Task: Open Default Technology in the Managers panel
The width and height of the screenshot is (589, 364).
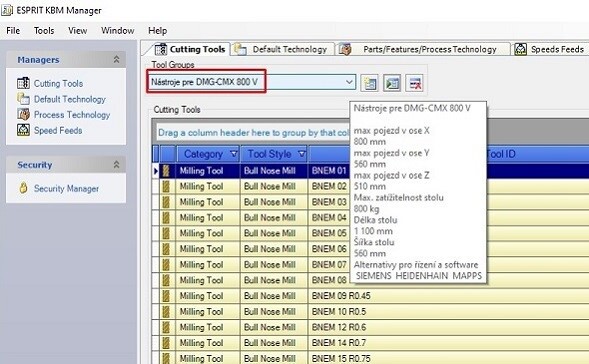Action: (x=70, y=99)
